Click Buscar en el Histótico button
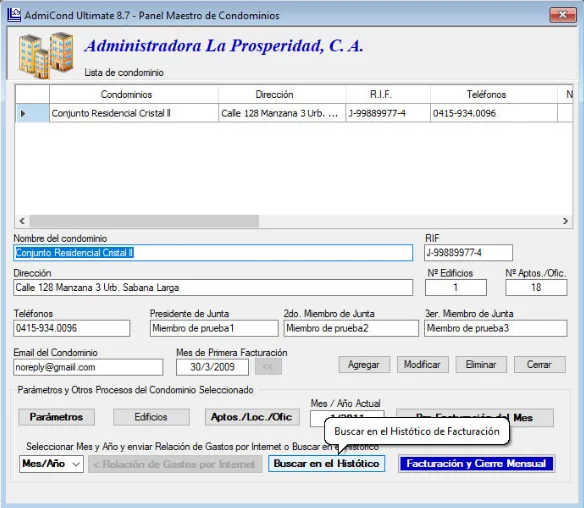Image resolution: width=584 pixels, height=508 pixels. pos(326,464)
